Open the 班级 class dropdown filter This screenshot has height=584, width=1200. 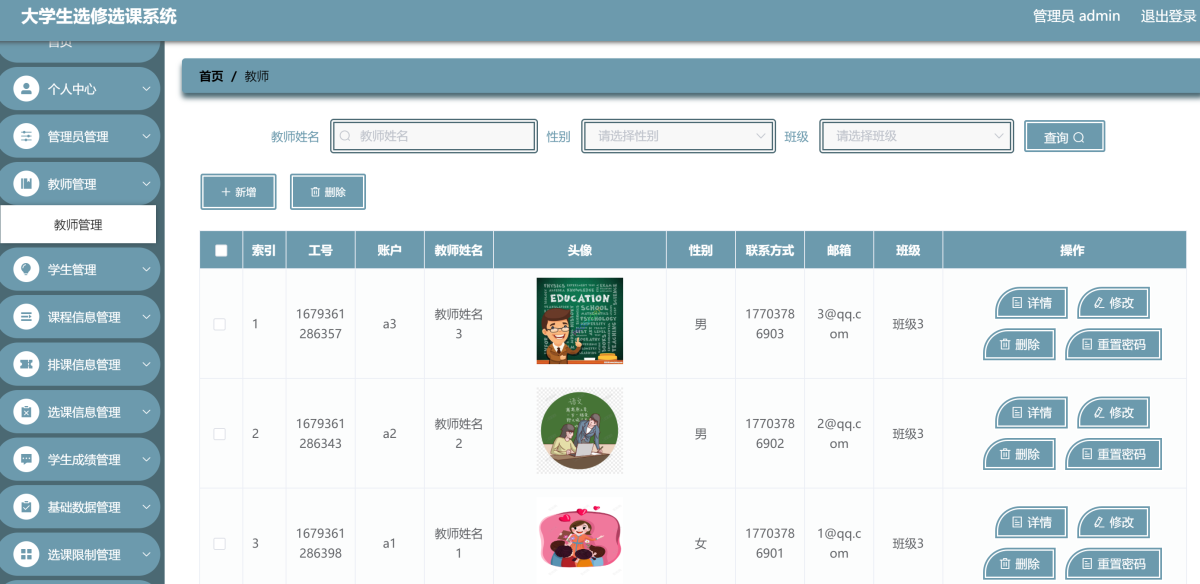(916, 137)
